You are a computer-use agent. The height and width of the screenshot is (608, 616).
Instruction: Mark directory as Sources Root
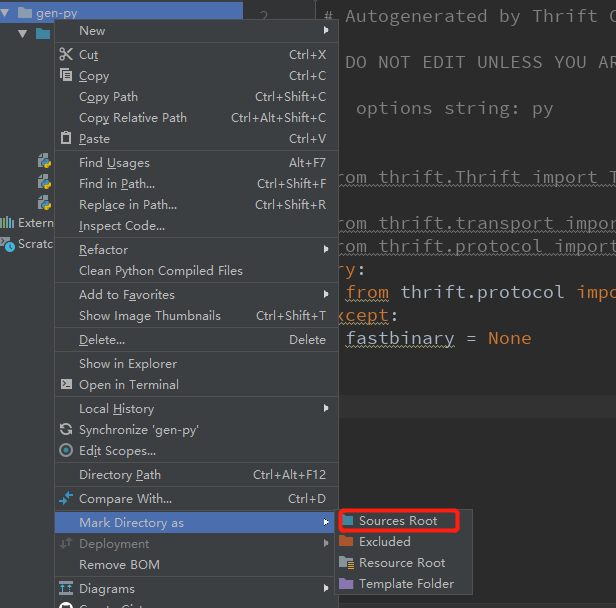[x=404, y=520]
